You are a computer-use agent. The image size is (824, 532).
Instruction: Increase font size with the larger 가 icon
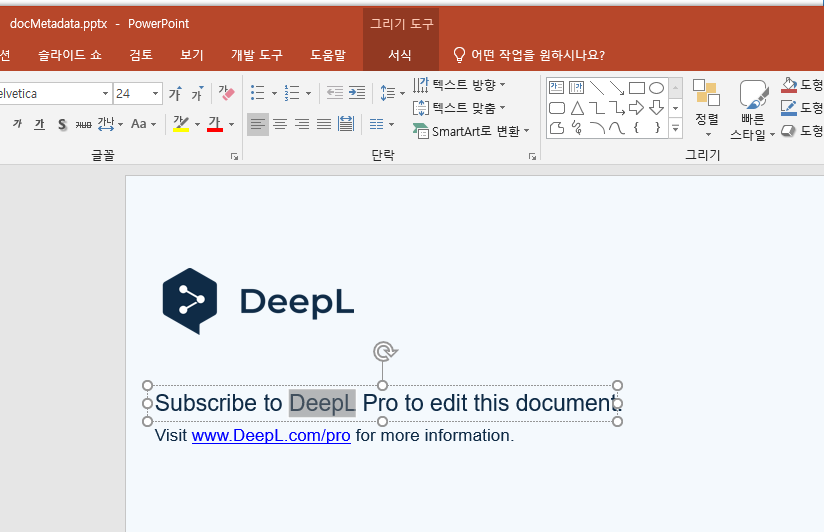point(176,94)
